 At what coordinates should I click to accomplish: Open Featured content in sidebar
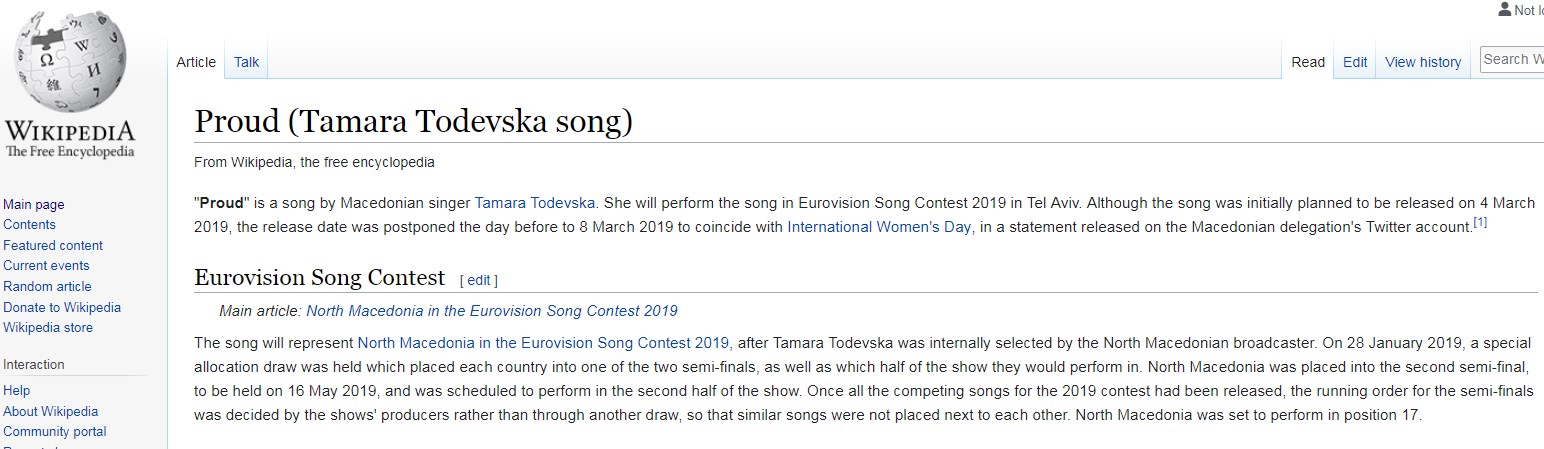[x=53, y=245]
